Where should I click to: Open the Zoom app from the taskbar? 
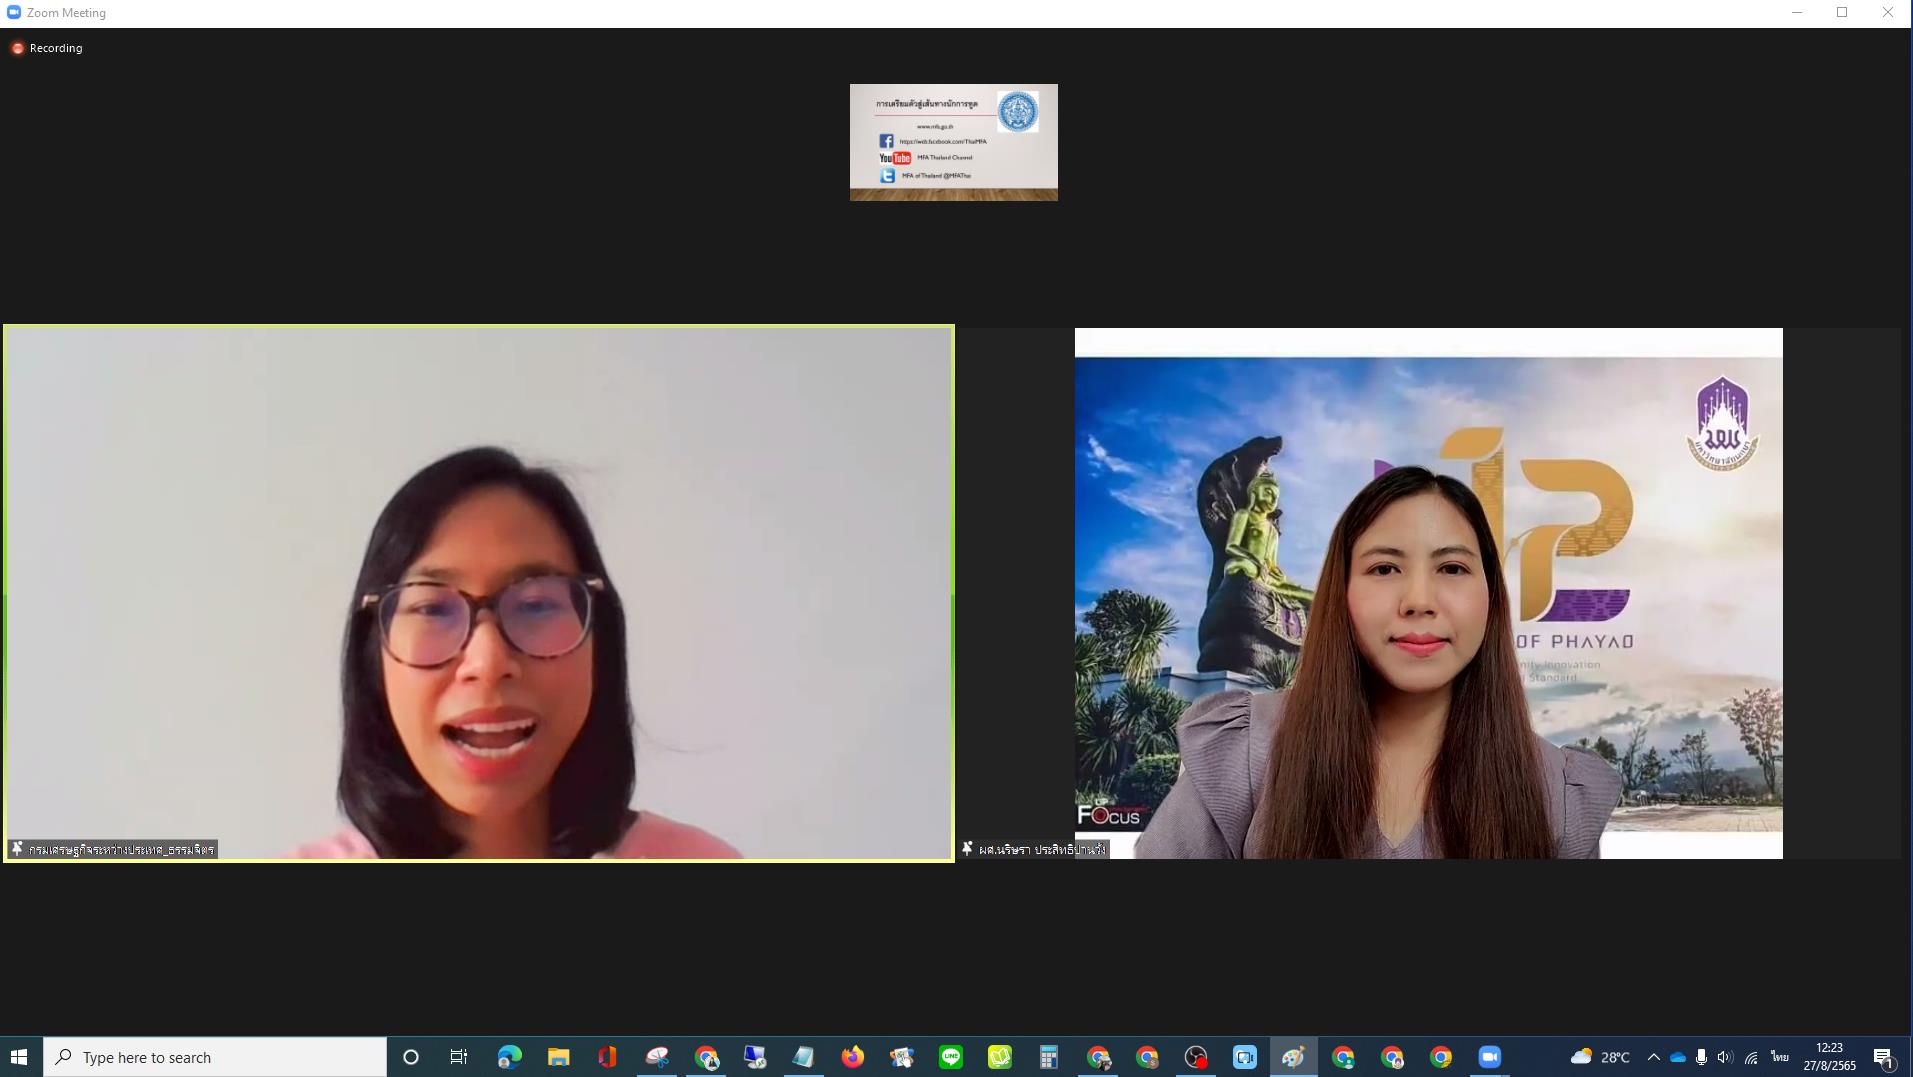click(x=1489, y=1057)
